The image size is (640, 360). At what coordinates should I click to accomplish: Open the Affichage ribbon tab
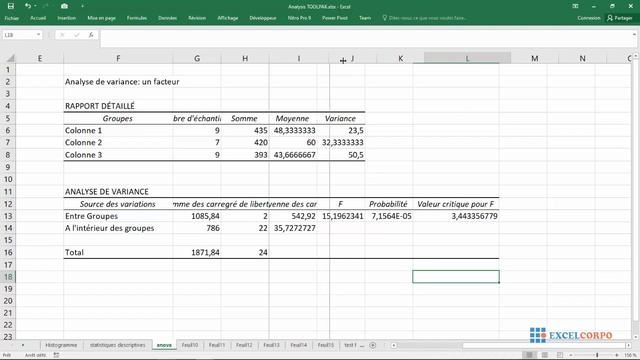(228, 18)
